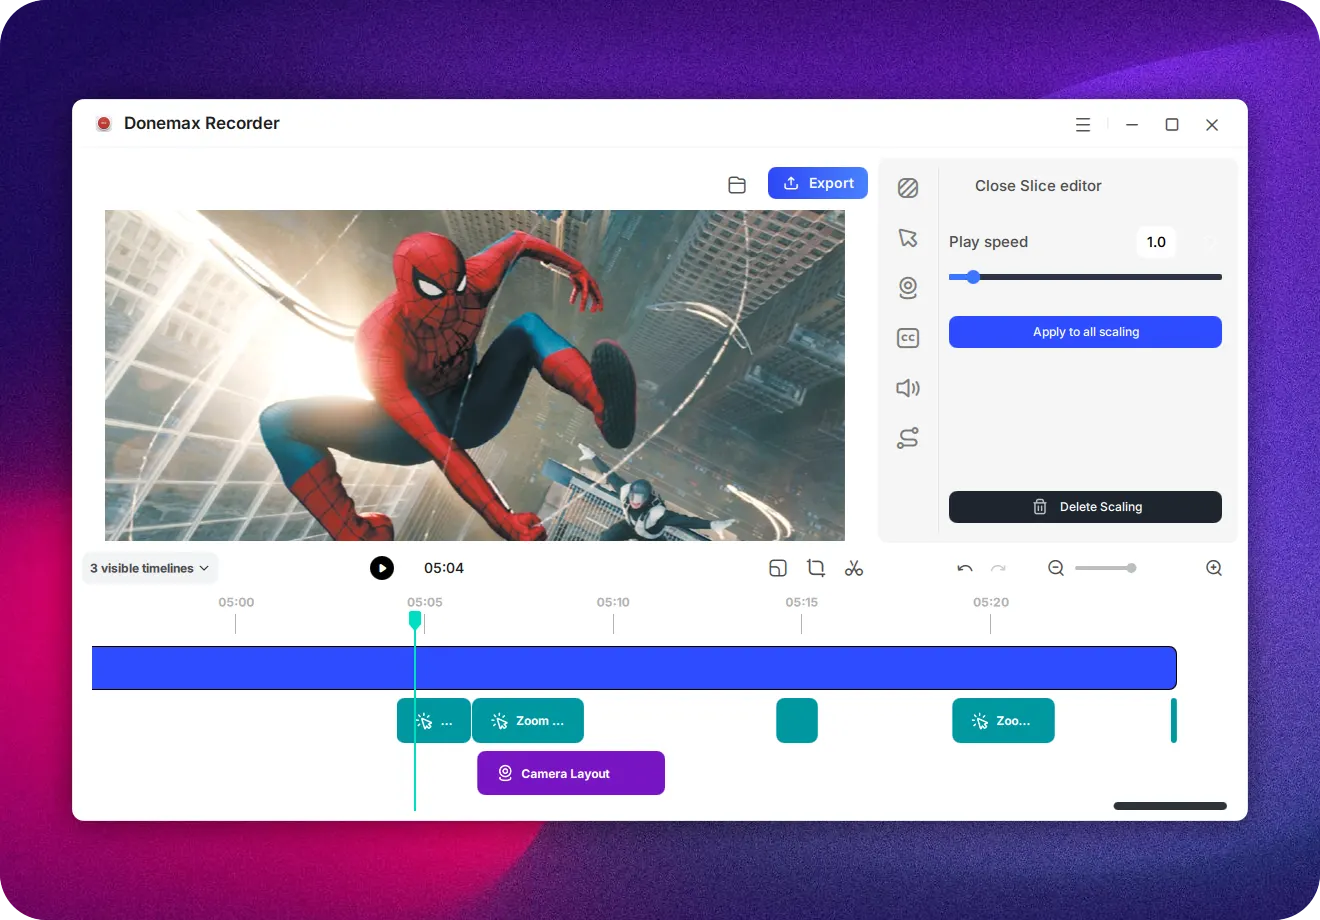Click Delete Scaling button
This screenshot has height=920, width=1320.
pyautogui.click(x=1085, y=507)
